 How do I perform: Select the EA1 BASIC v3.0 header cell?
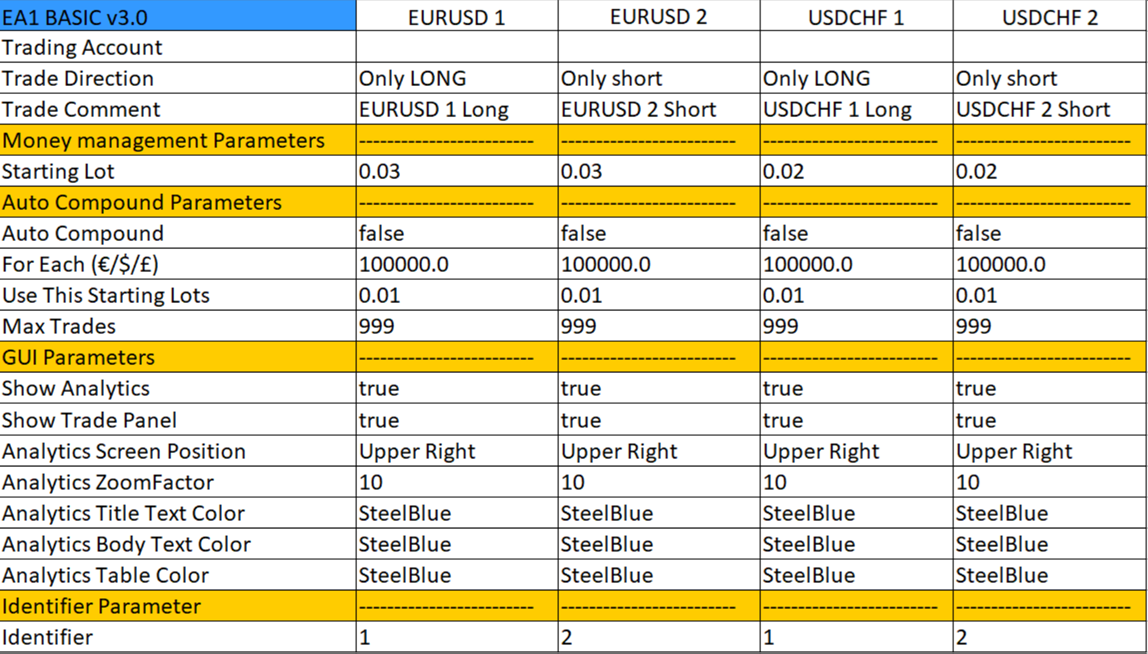177,16
